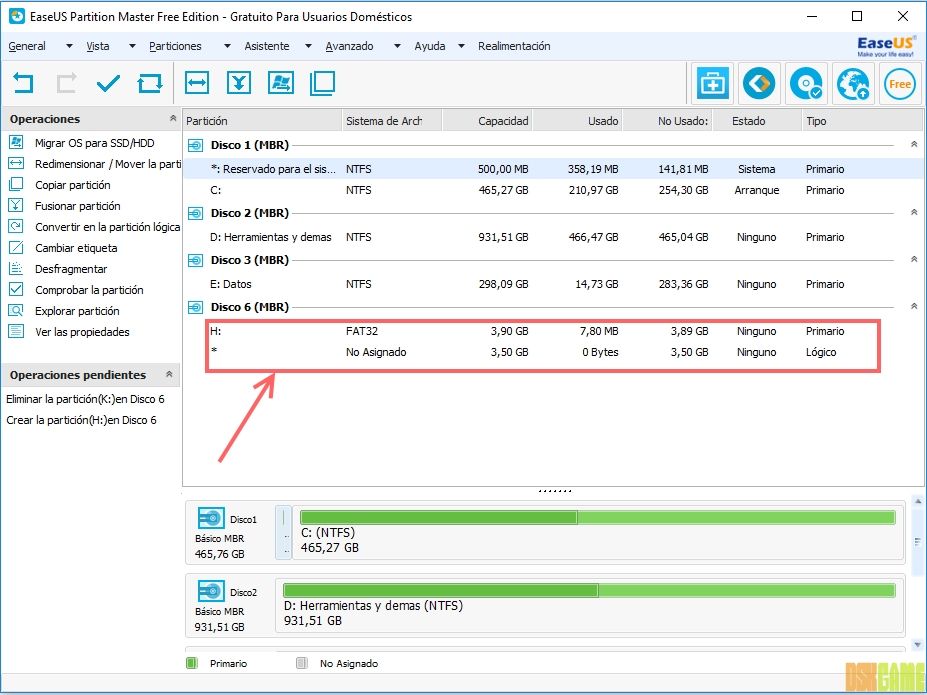Viewport: 927px width, 695px height.
Task: Select the H: FAT32 partition row
Action: (x=540, y=331)
